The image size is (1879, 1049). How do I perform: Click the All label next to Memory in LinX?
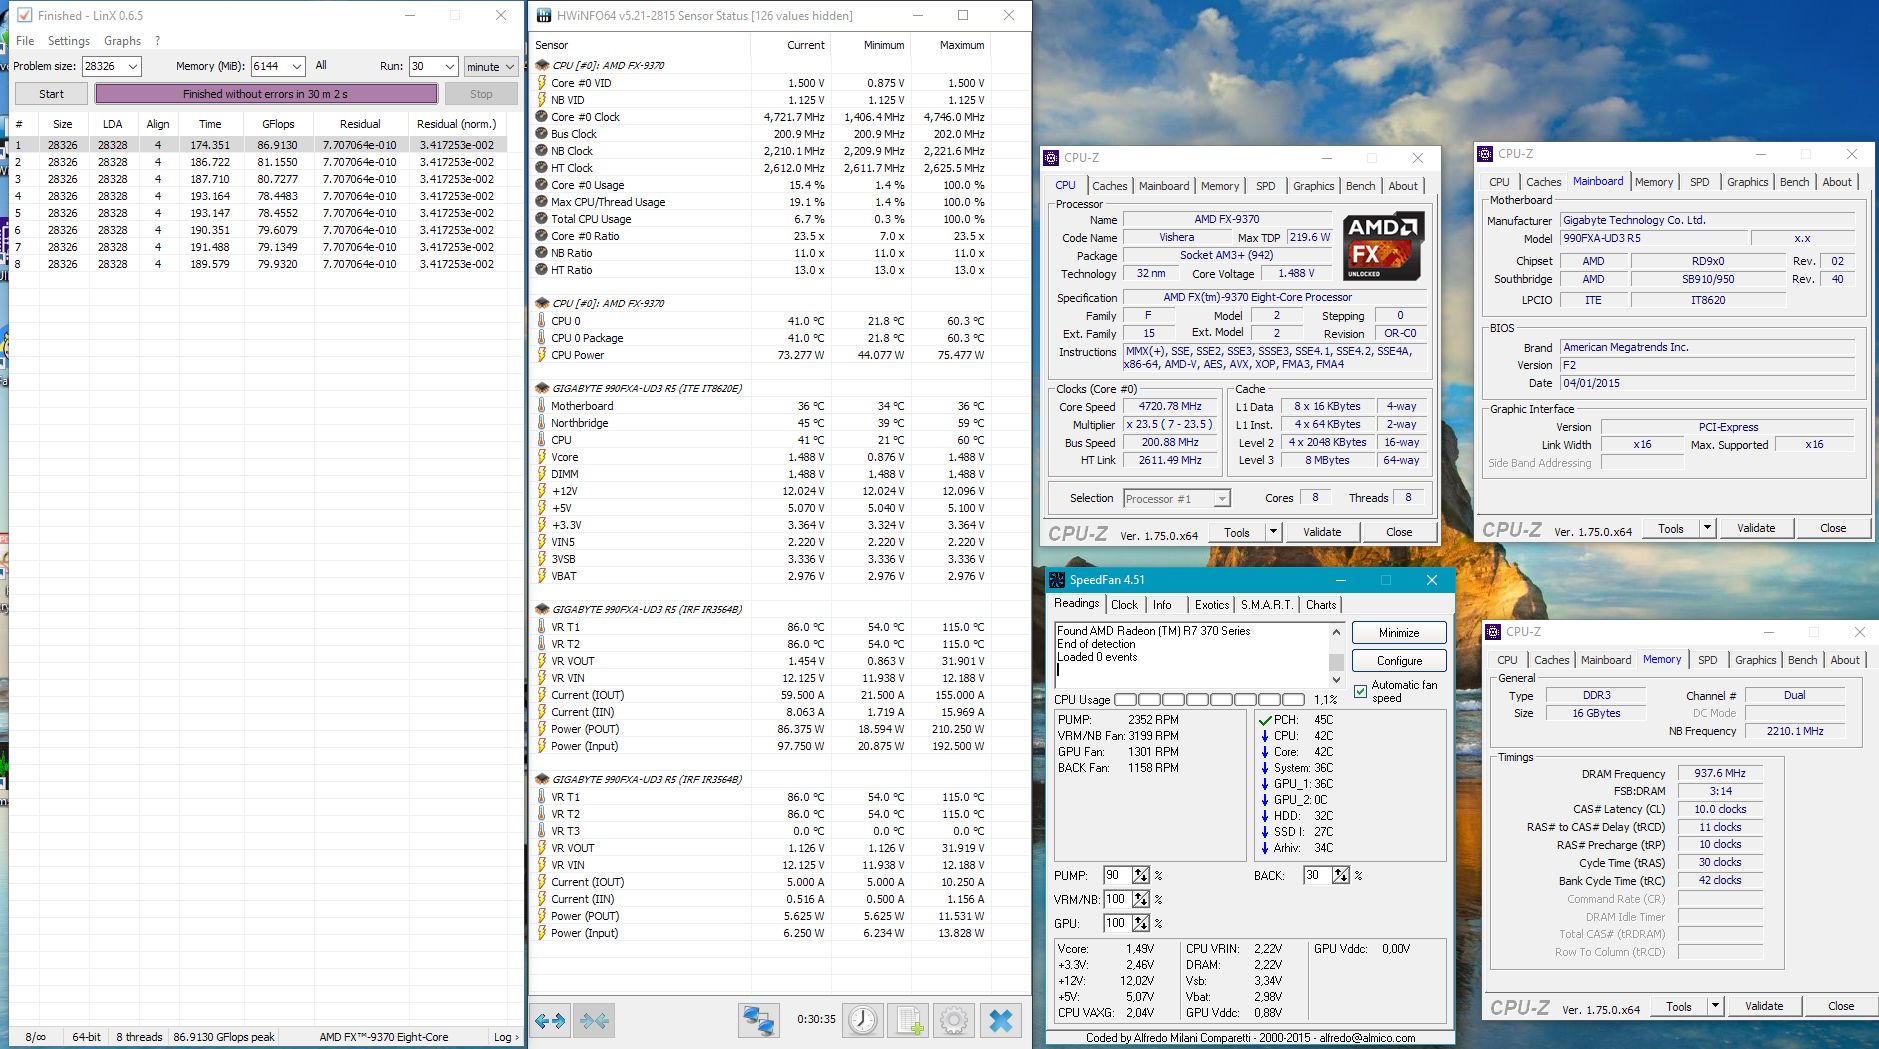point(321,66)
